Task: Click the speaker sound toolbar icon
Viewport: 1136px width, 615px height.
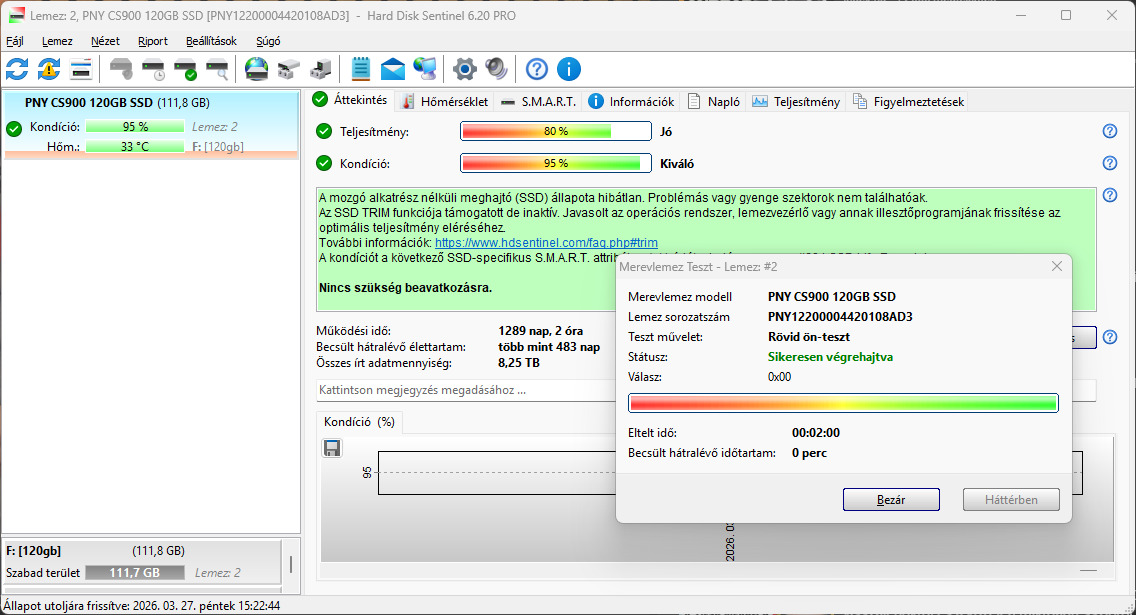Action: 496,70
